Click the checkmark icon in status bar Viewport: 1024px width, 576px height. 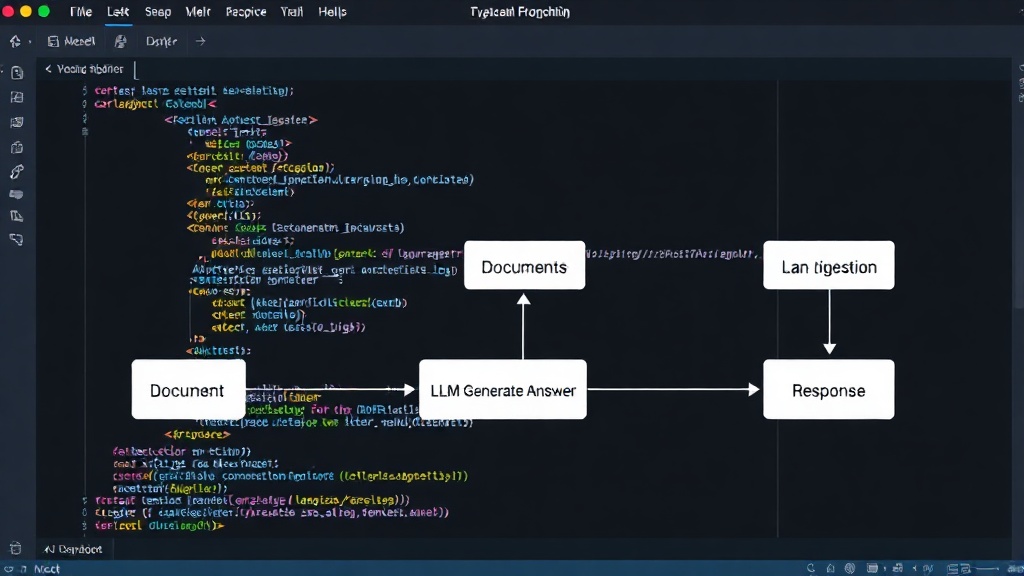click(x=928, y=568)
